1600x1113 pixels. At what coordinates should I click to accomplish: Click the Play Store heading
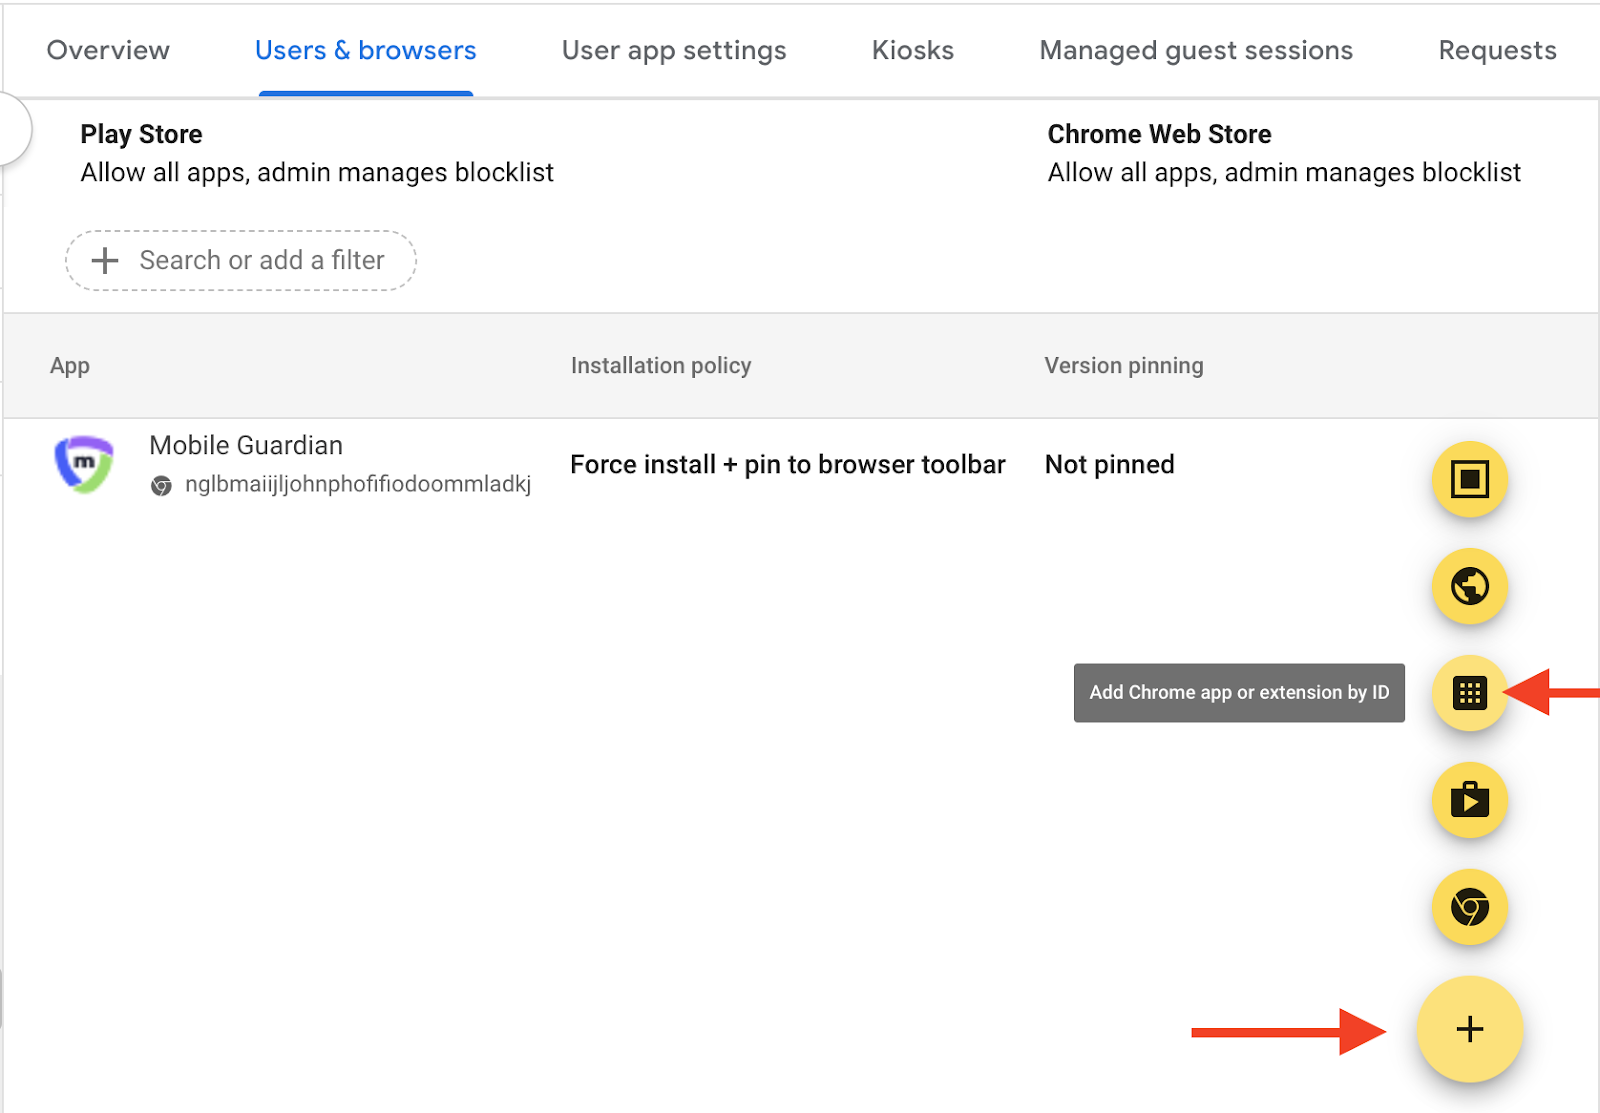click(141, 134)
